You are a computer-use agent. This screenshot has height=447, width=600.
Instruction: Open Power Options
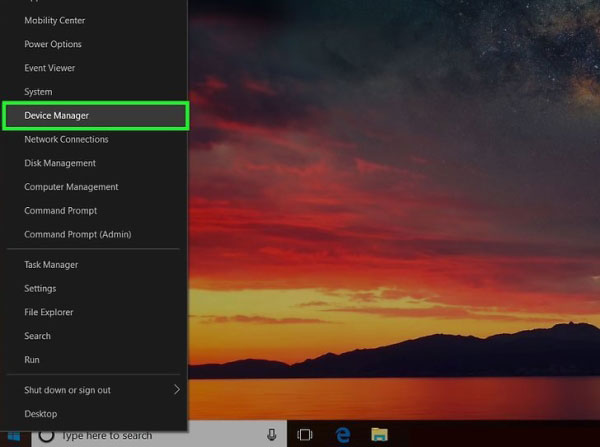[x=53, y=44]
